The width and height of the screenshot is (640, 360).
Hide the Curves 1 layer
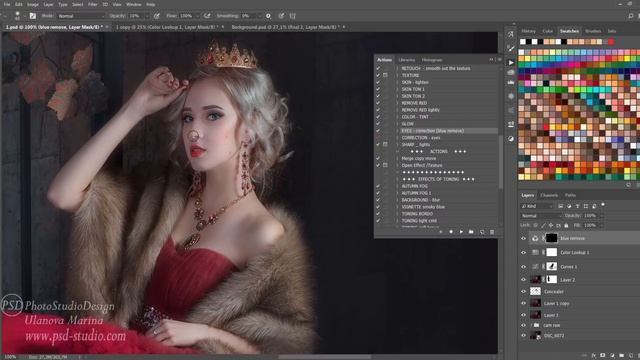pos(524,267)
